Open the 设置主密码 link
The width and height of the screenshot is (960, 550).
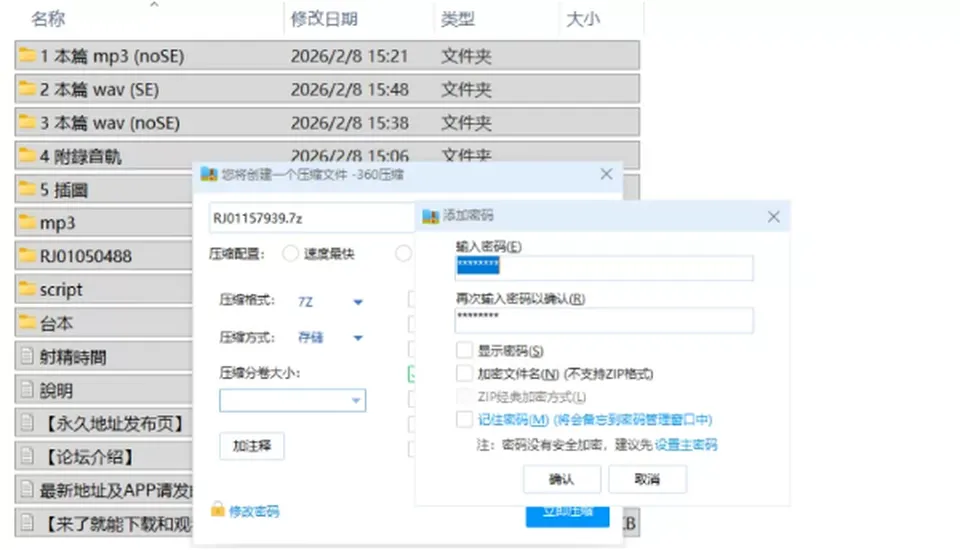click(686, 445)
